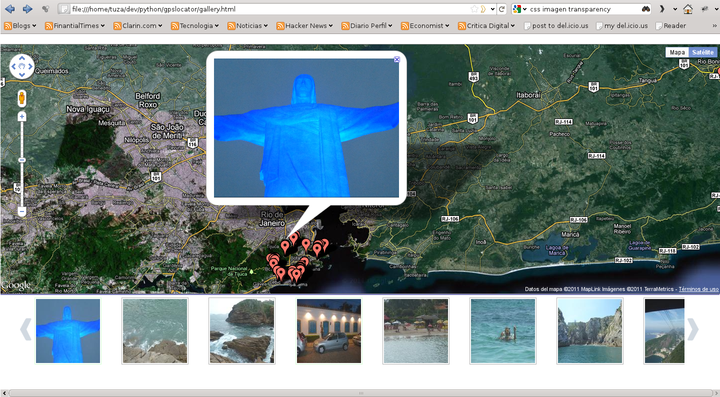This screenshot has width=720, height=397.
Task: Show next thumbnails with right carousel arrow
Action: tap(692, 330)
